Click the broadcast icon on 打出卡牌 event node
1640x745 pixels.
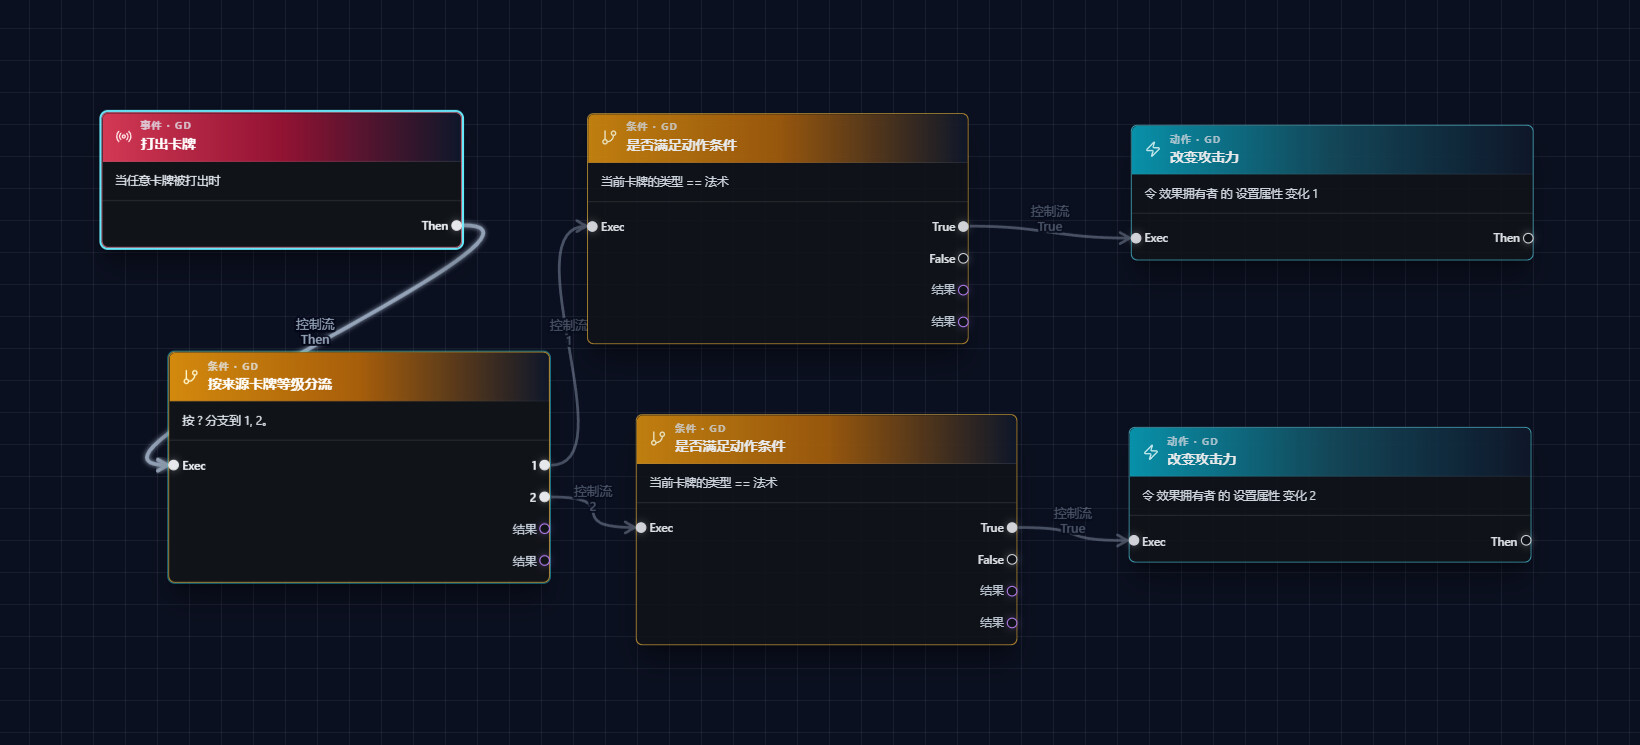(124, 136)
